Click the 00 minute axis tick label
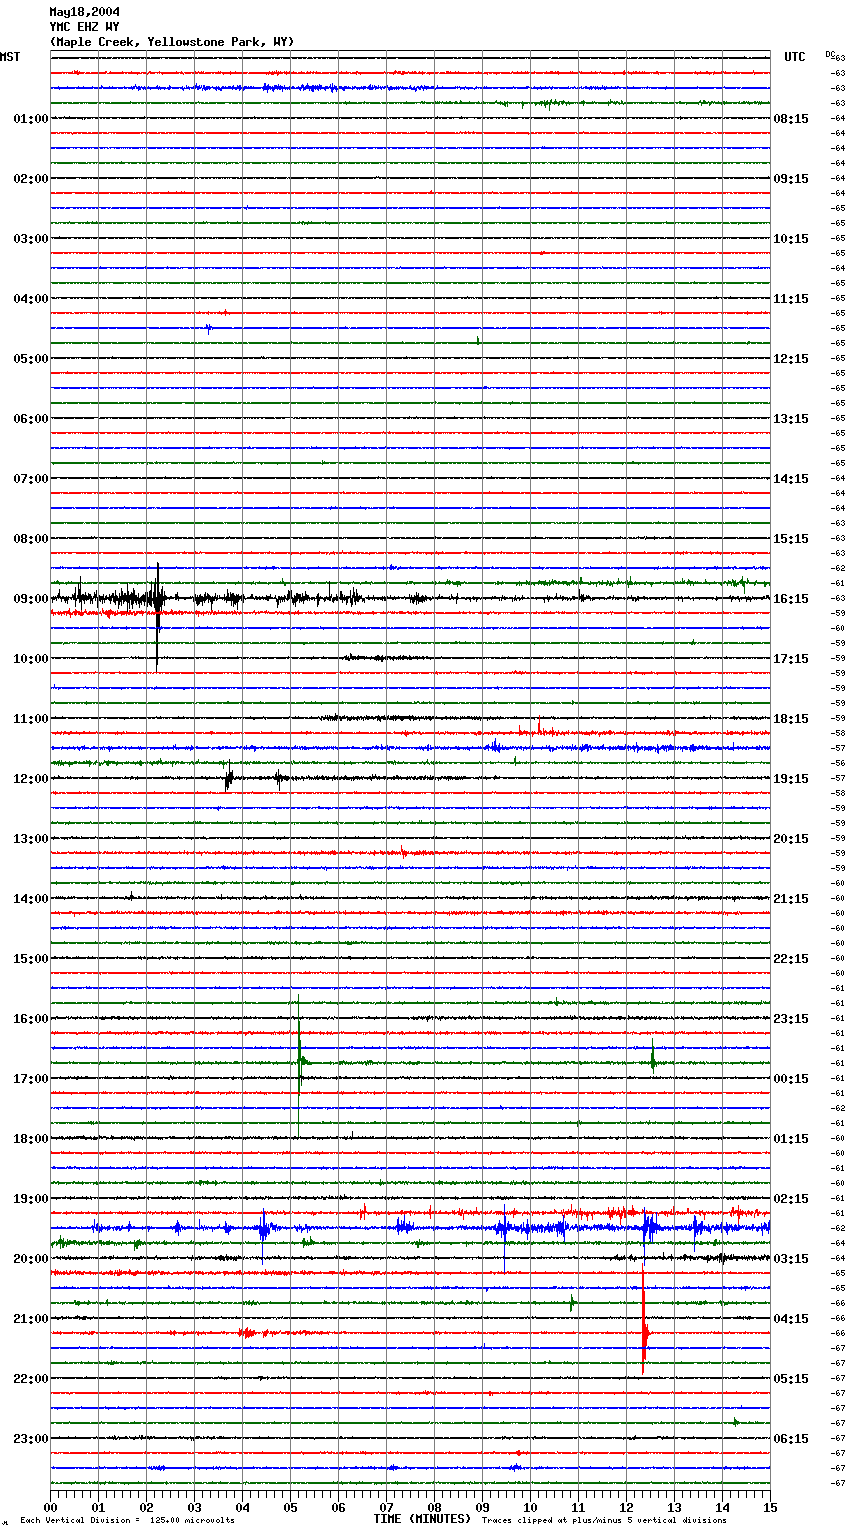The width and height of the screenshot is (850, 1534). pyautogui.click(x=51, y=1507)
